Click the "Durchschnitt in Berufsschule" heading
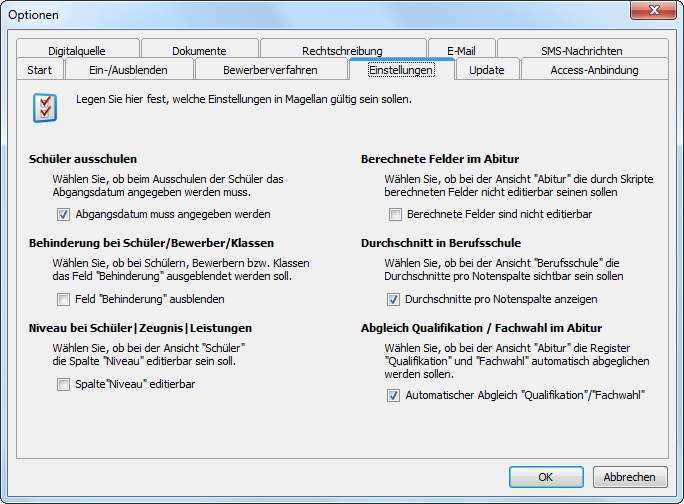 click(441, 243)
